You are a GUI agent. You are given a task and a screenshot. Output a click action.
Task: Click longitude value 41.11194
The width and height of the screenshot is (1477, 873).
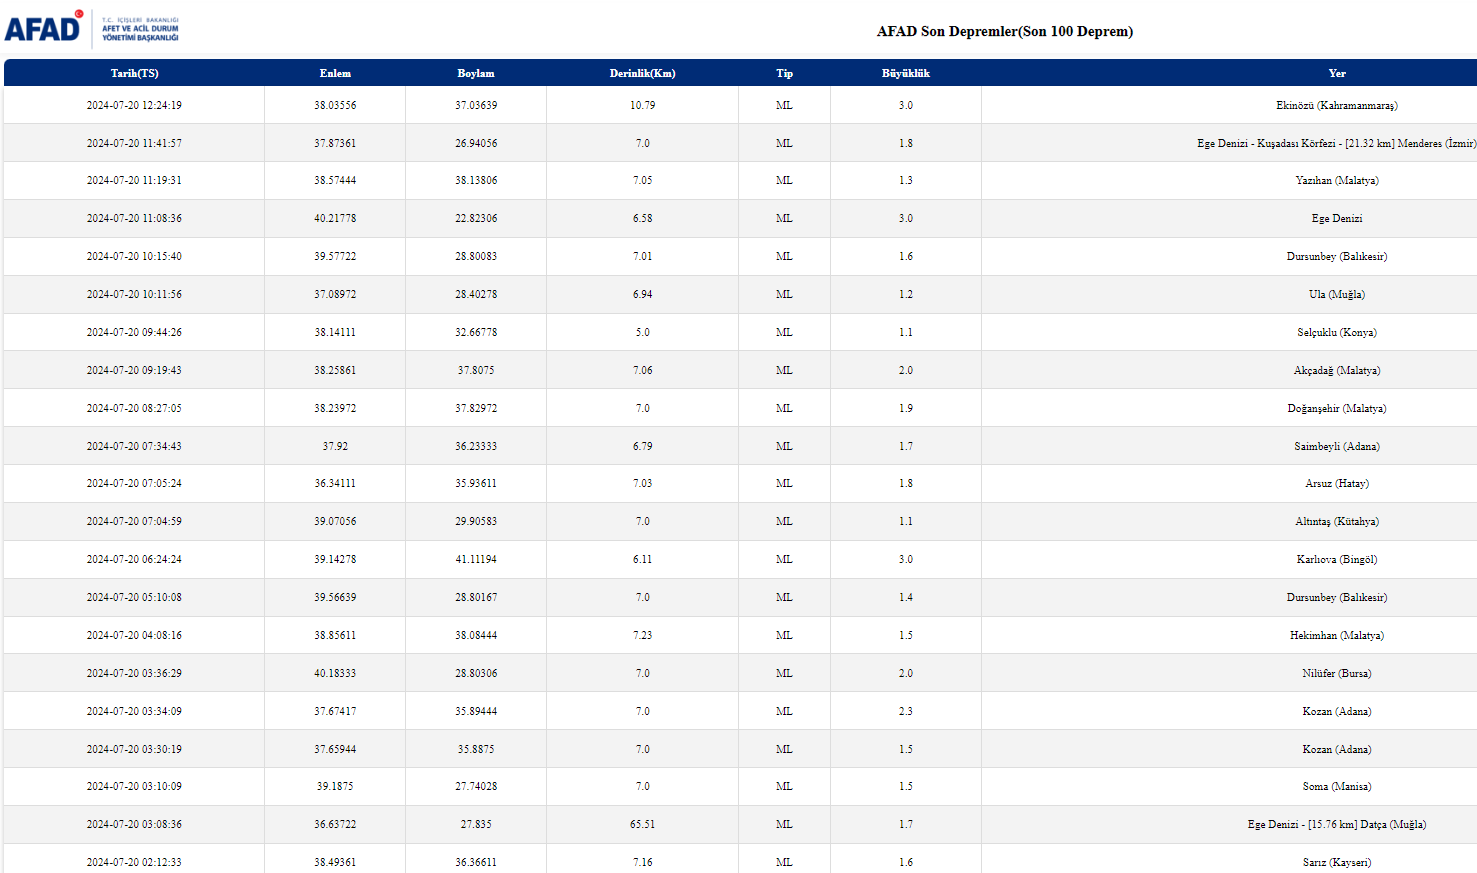(476, 559)
